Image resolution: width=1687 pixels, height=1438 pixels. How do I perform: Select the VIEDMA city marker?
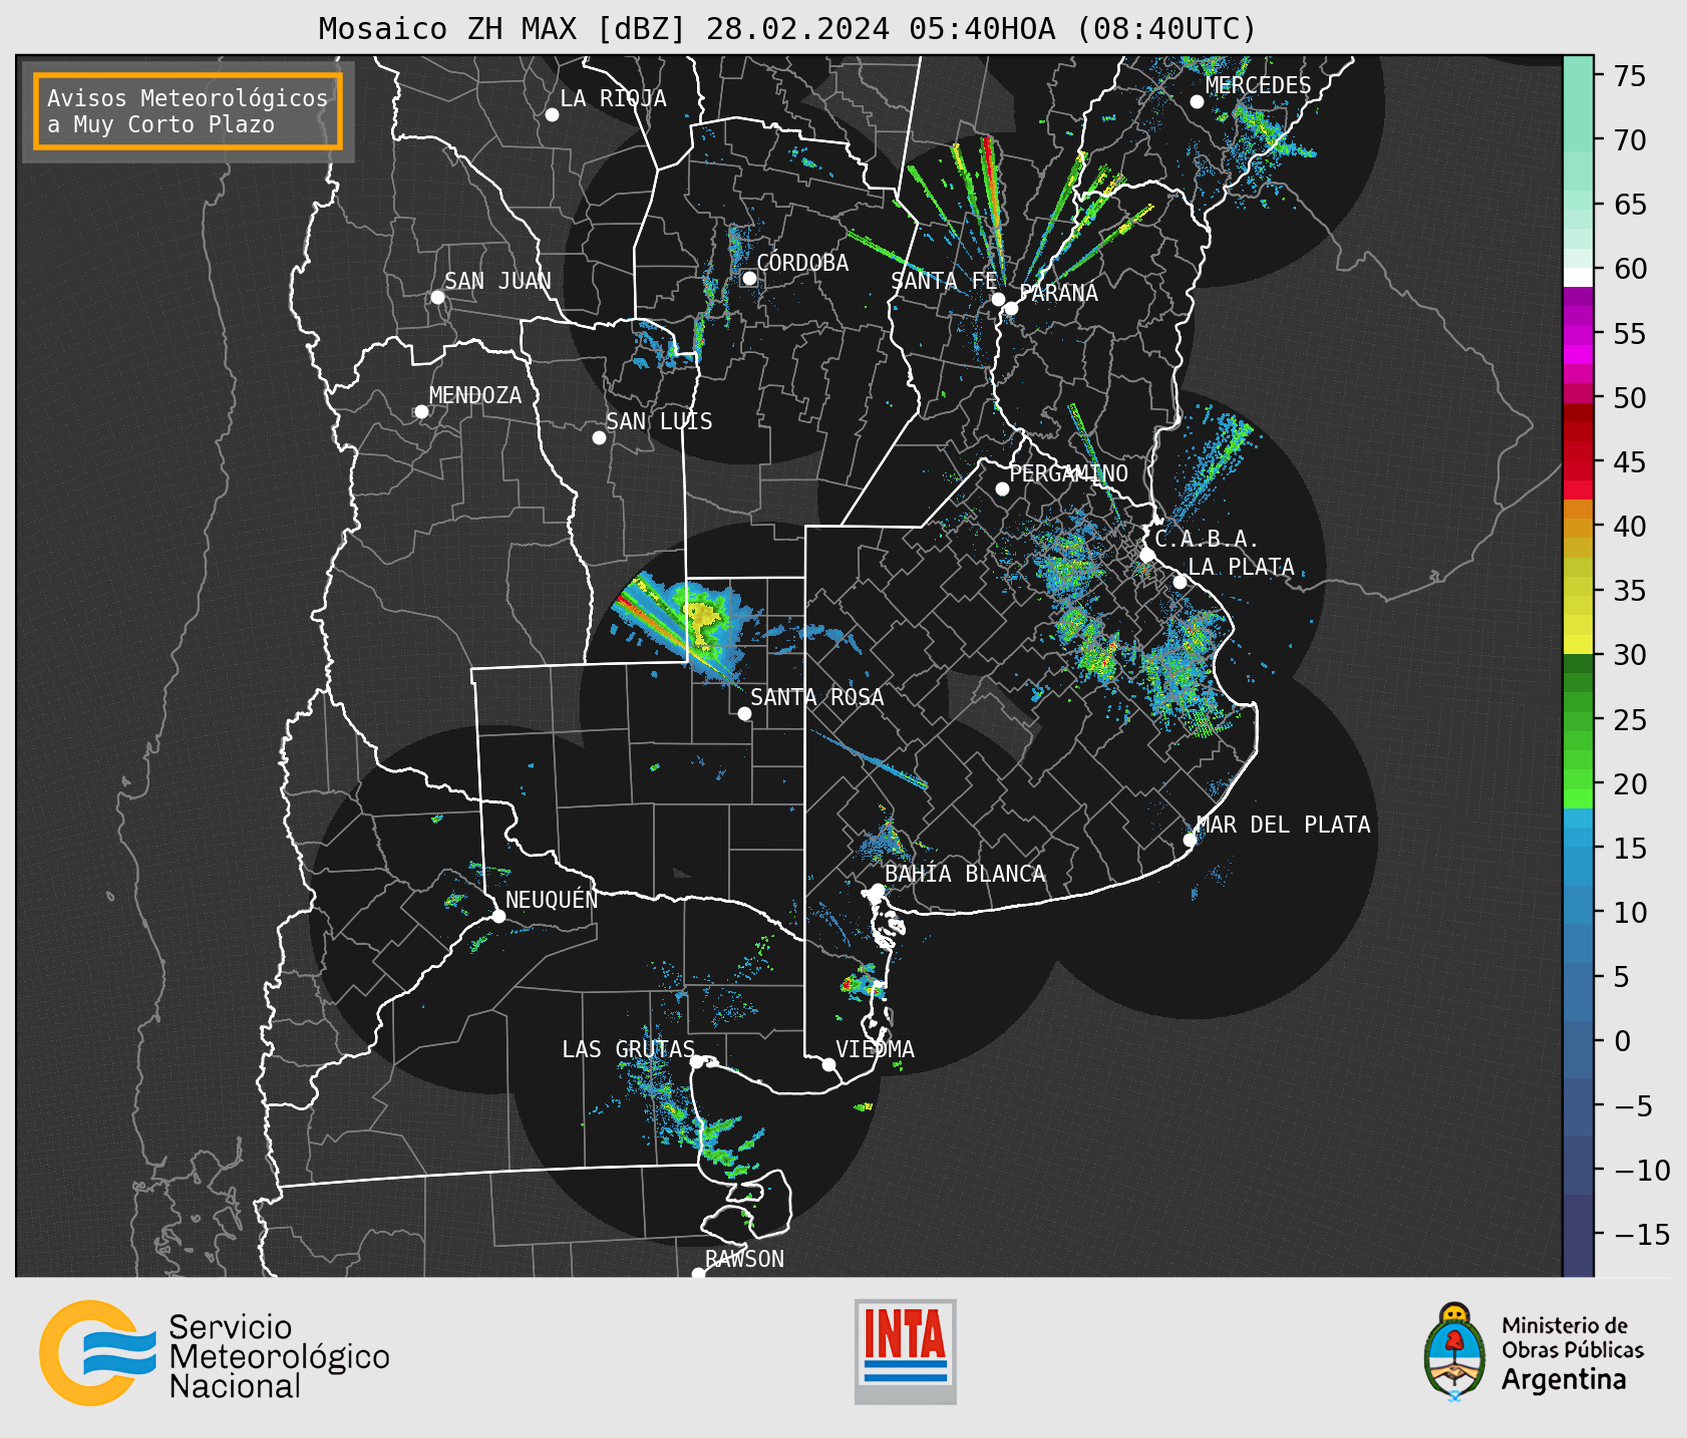pyautogui.click(x=829, y=1065)
